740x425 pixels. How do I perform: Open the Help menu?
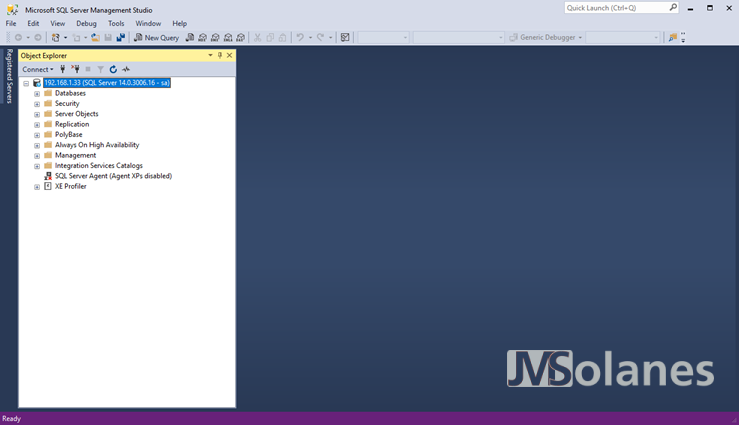(179, 23)
